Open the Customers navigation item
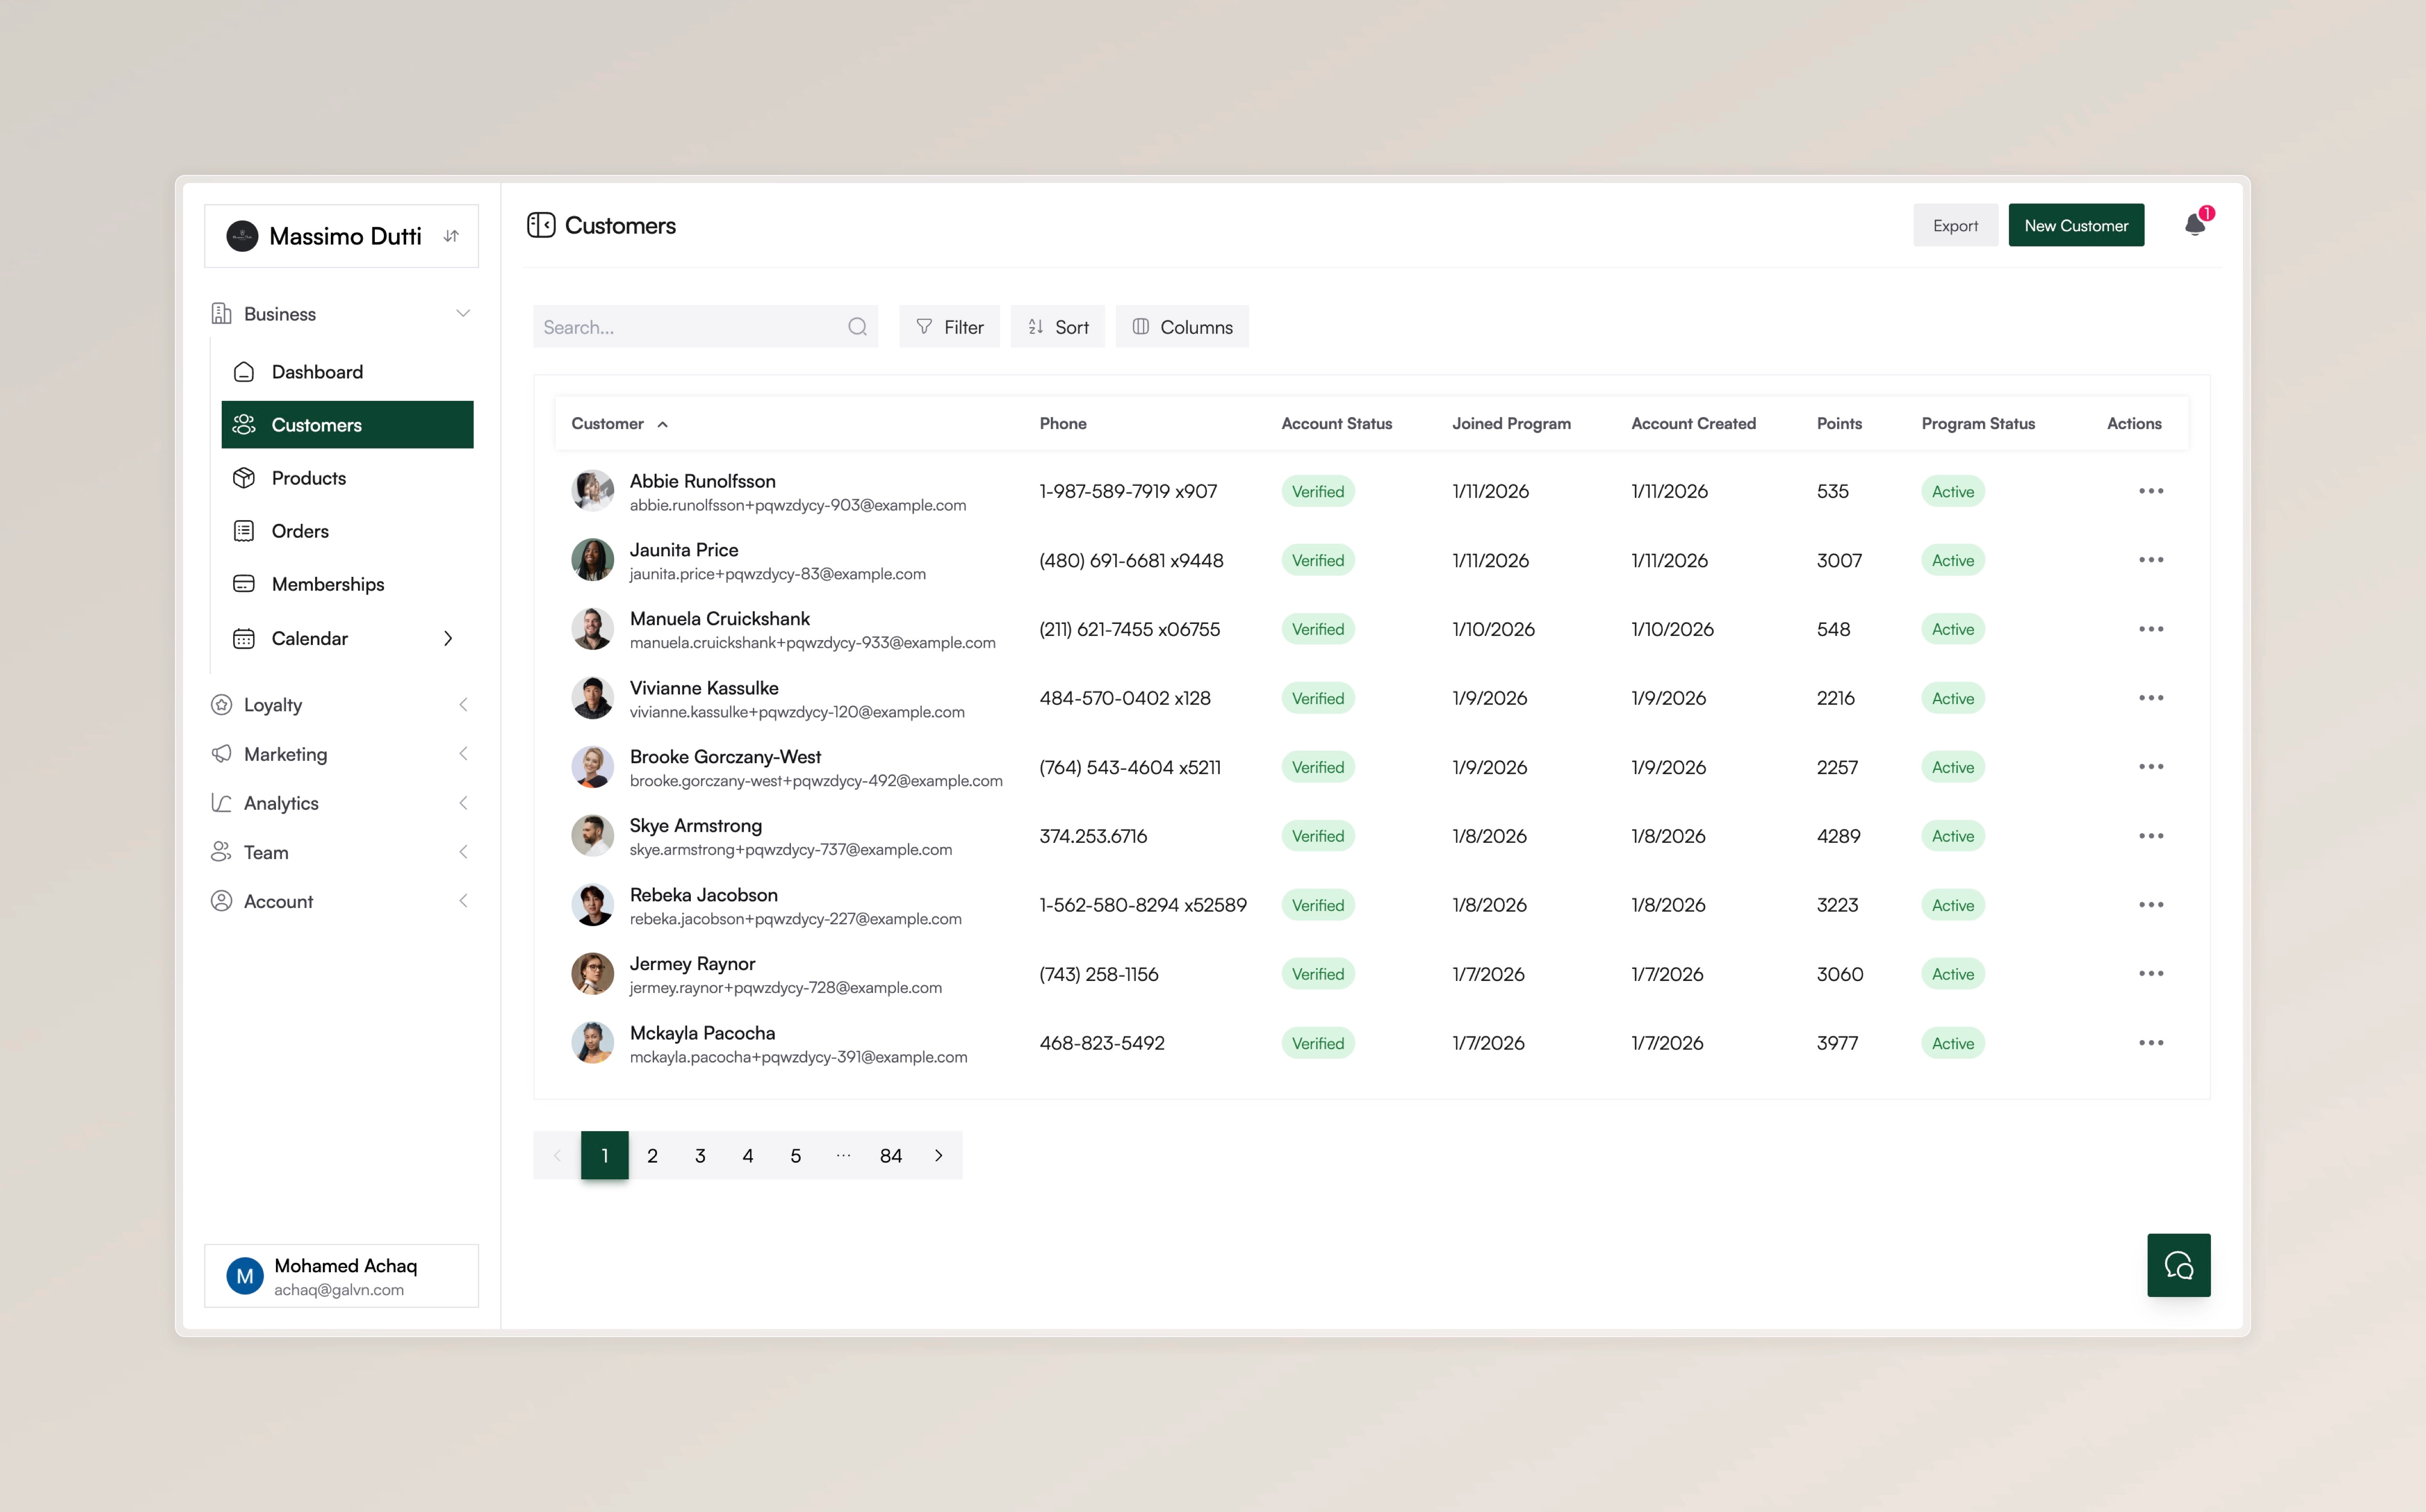 pyautogui.click(x=318, y=424)
